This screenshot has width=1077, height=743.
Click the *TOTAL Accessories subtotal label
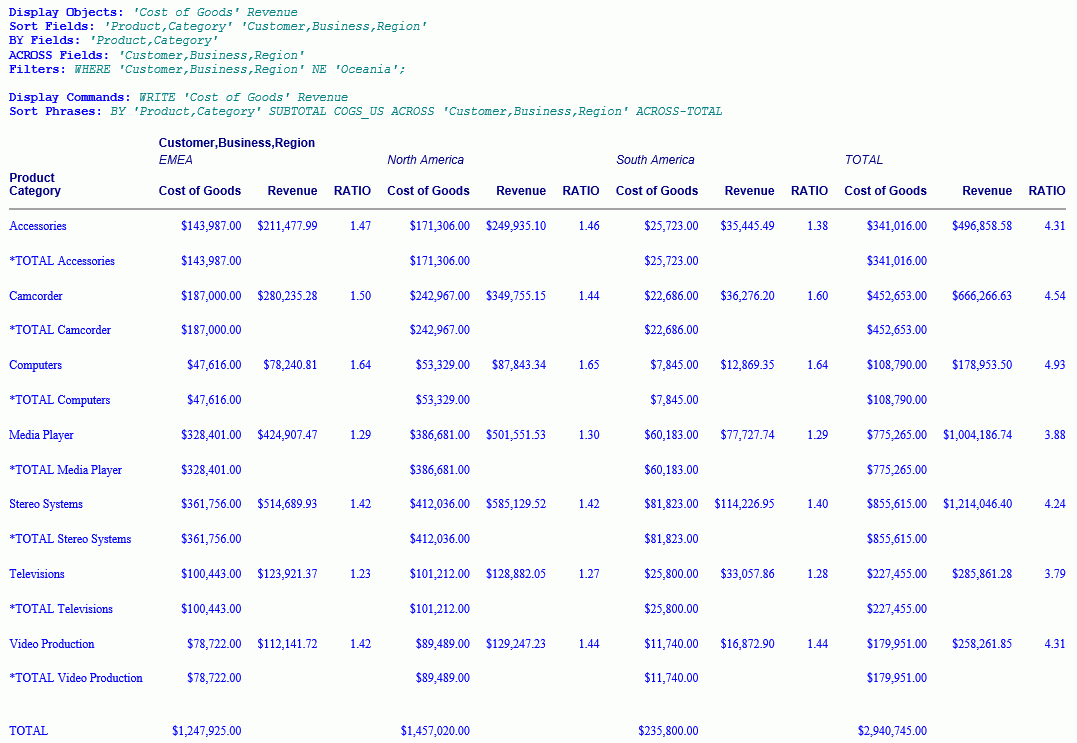click(62, 261)
